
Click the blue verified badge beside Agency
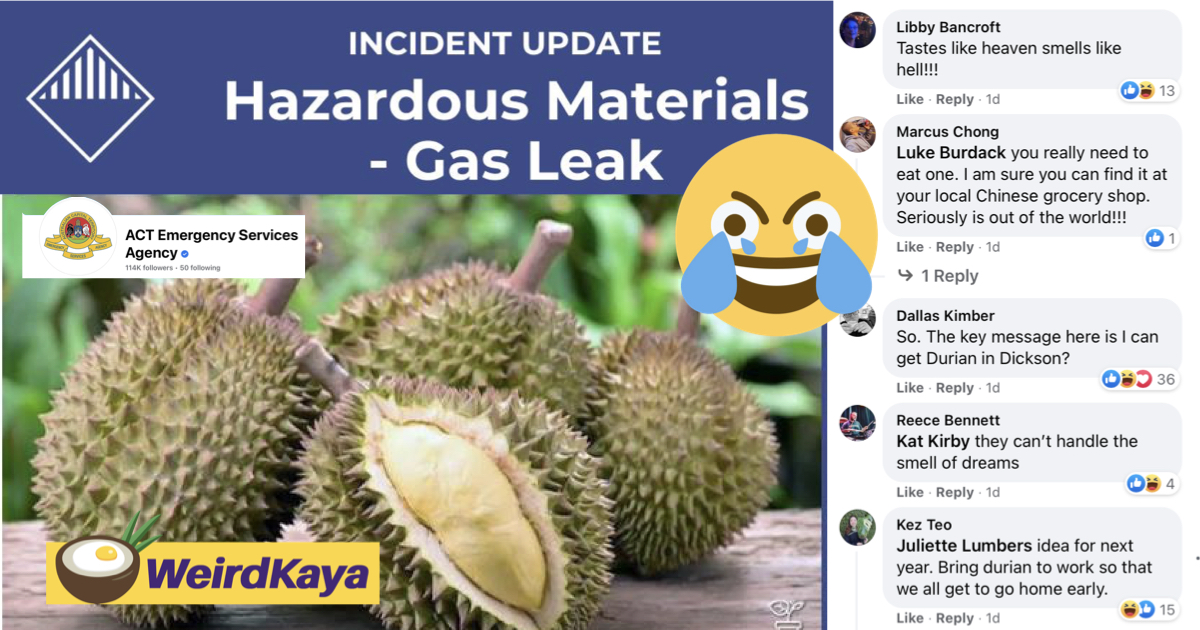click(185, 254)
